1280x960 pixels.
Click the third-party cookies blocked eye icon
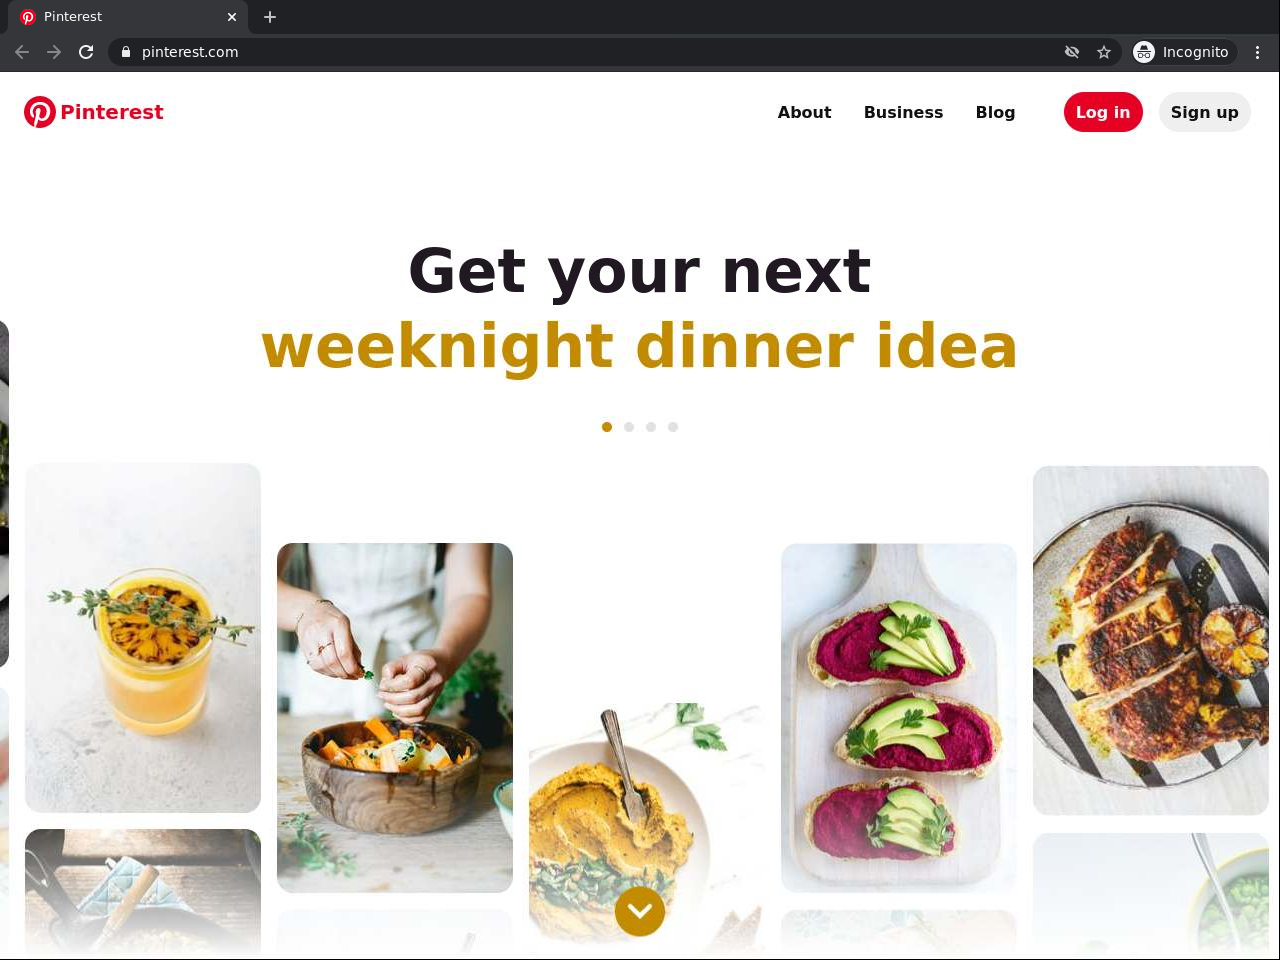coord(1072,52)
